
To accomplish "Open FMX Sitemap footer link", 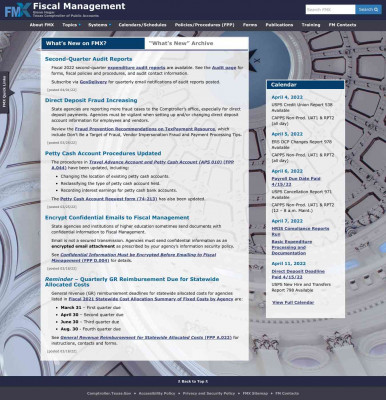I will pos(255,394).
